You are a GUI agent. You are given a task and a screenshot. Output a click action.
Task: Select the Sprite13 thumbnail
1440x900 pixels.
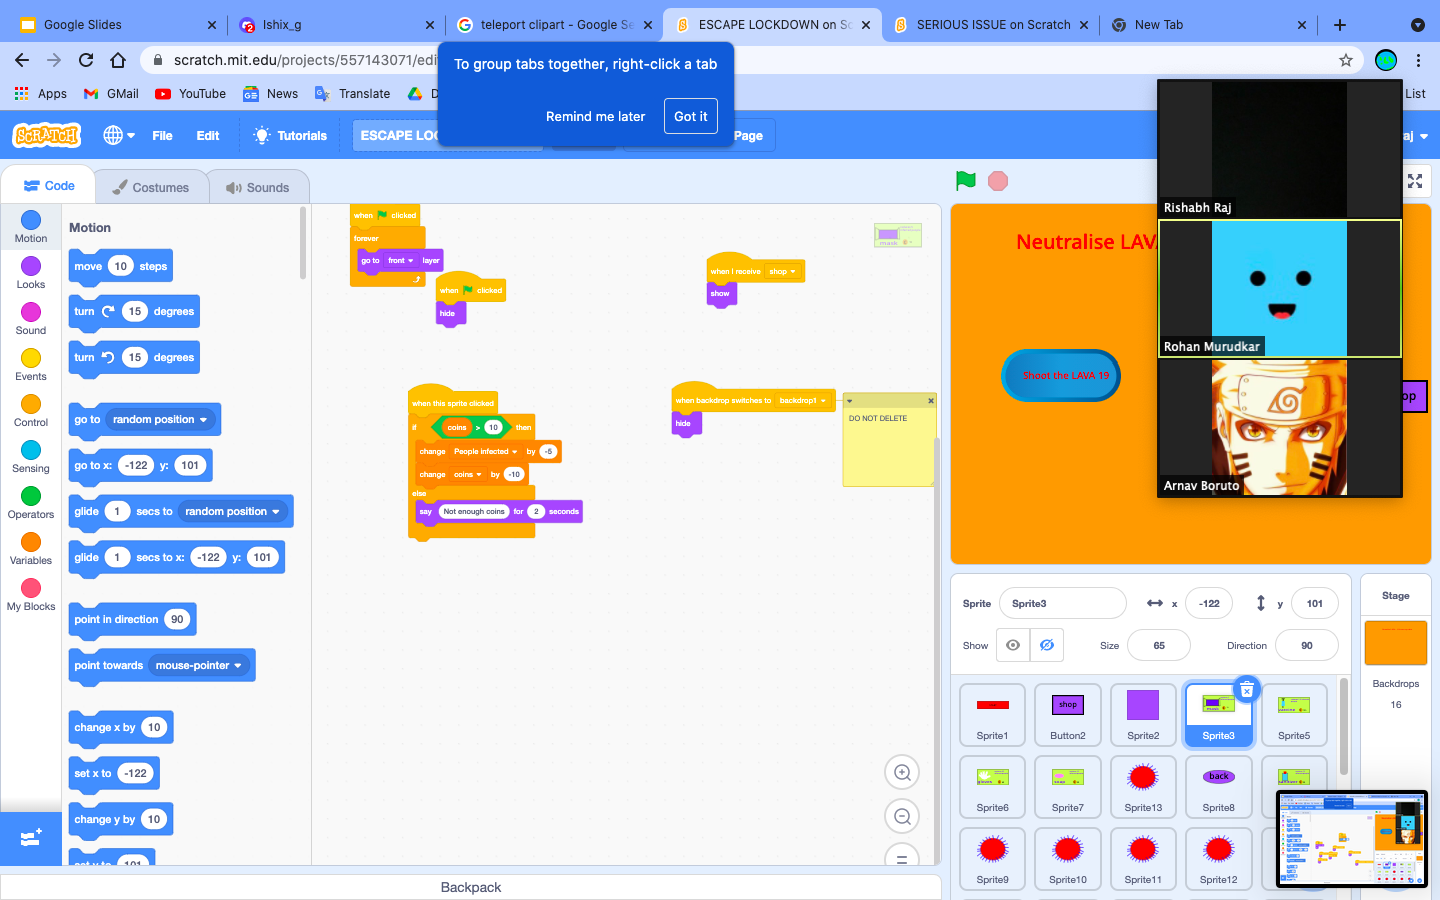[1143, 786]
